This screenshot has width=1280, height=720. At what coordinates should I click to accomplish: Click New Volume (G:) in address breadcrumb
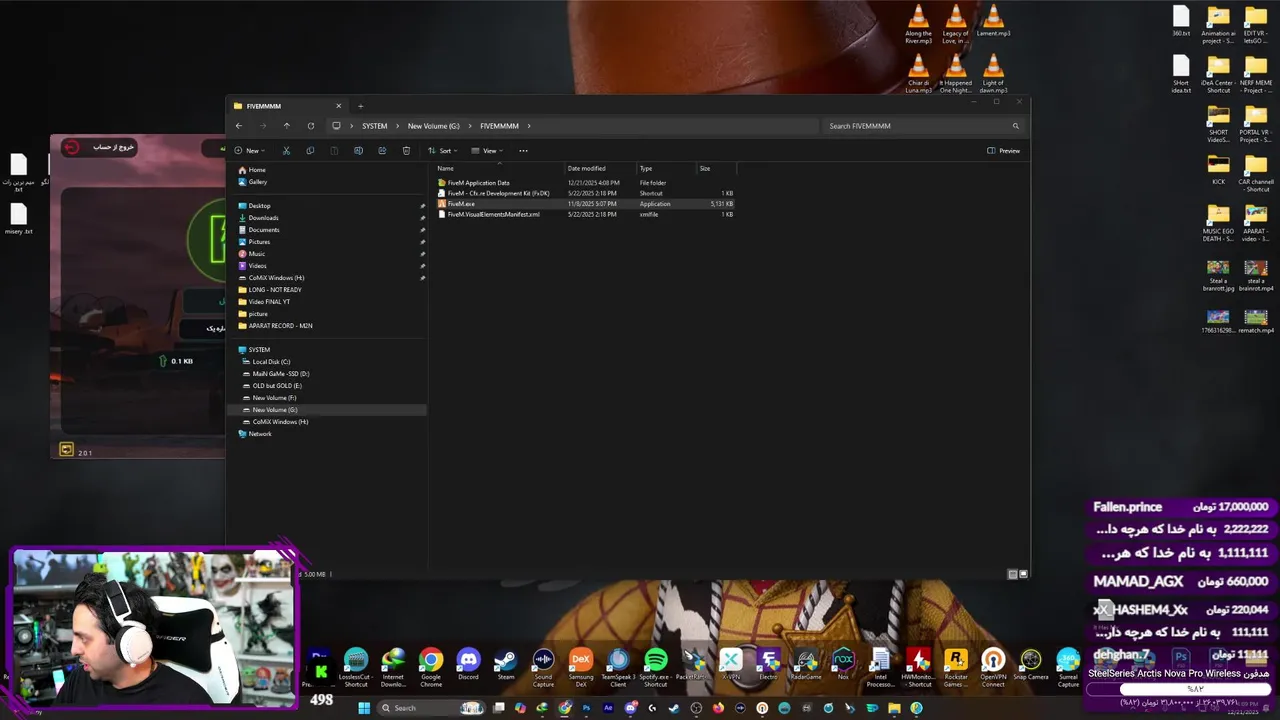[434, 126]
